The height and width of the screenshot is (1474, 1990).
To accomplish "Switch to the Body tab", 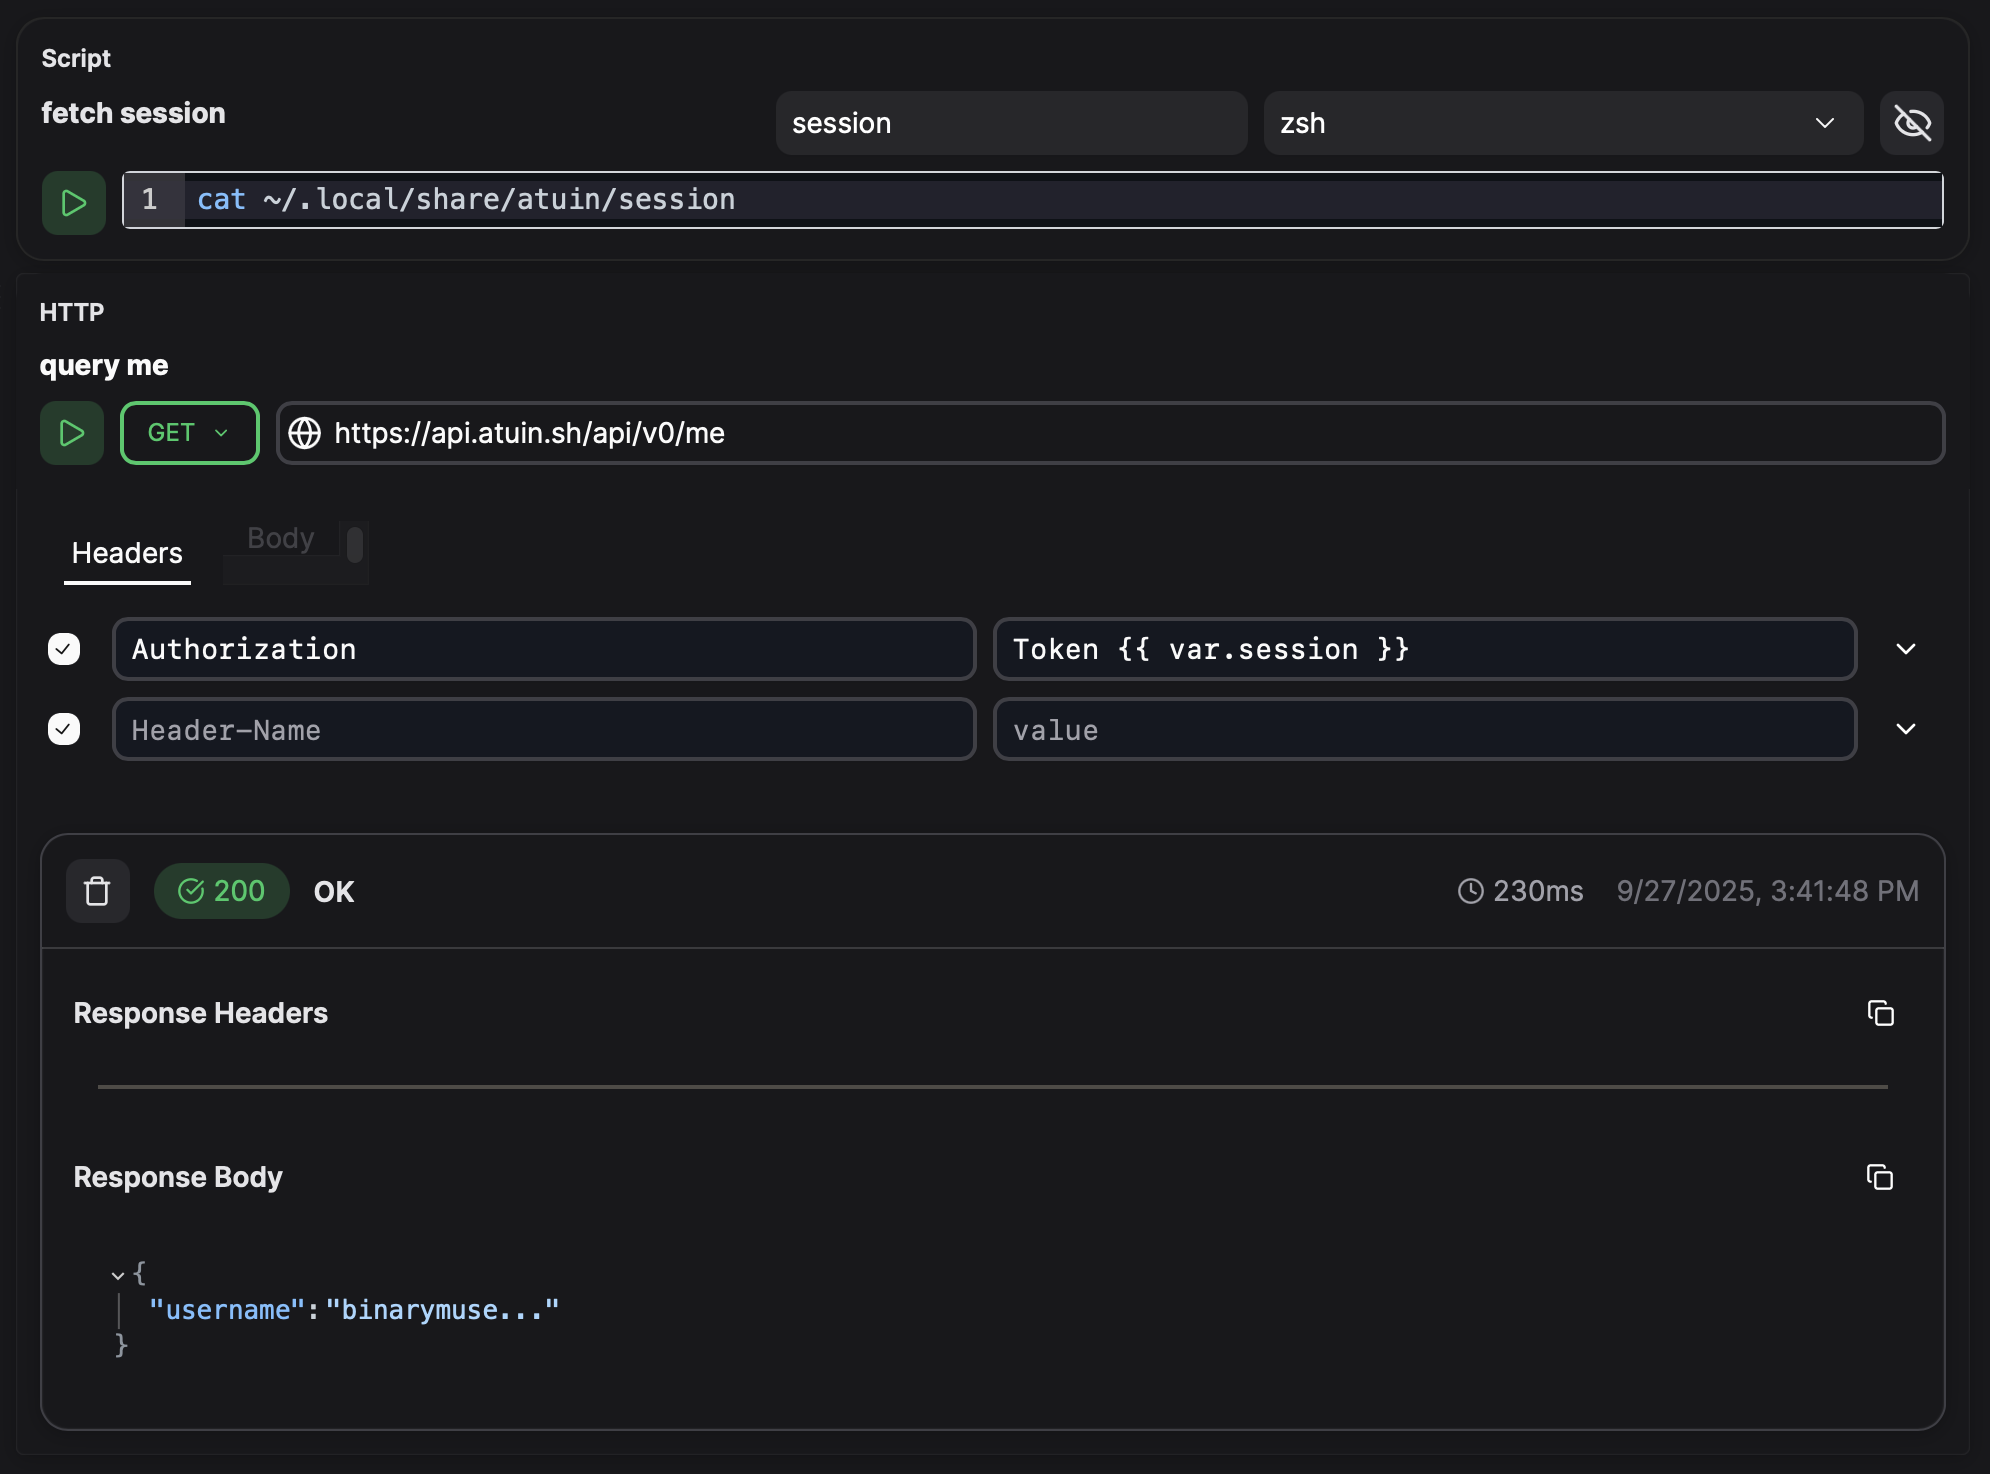I will click(x=281, y=539).
